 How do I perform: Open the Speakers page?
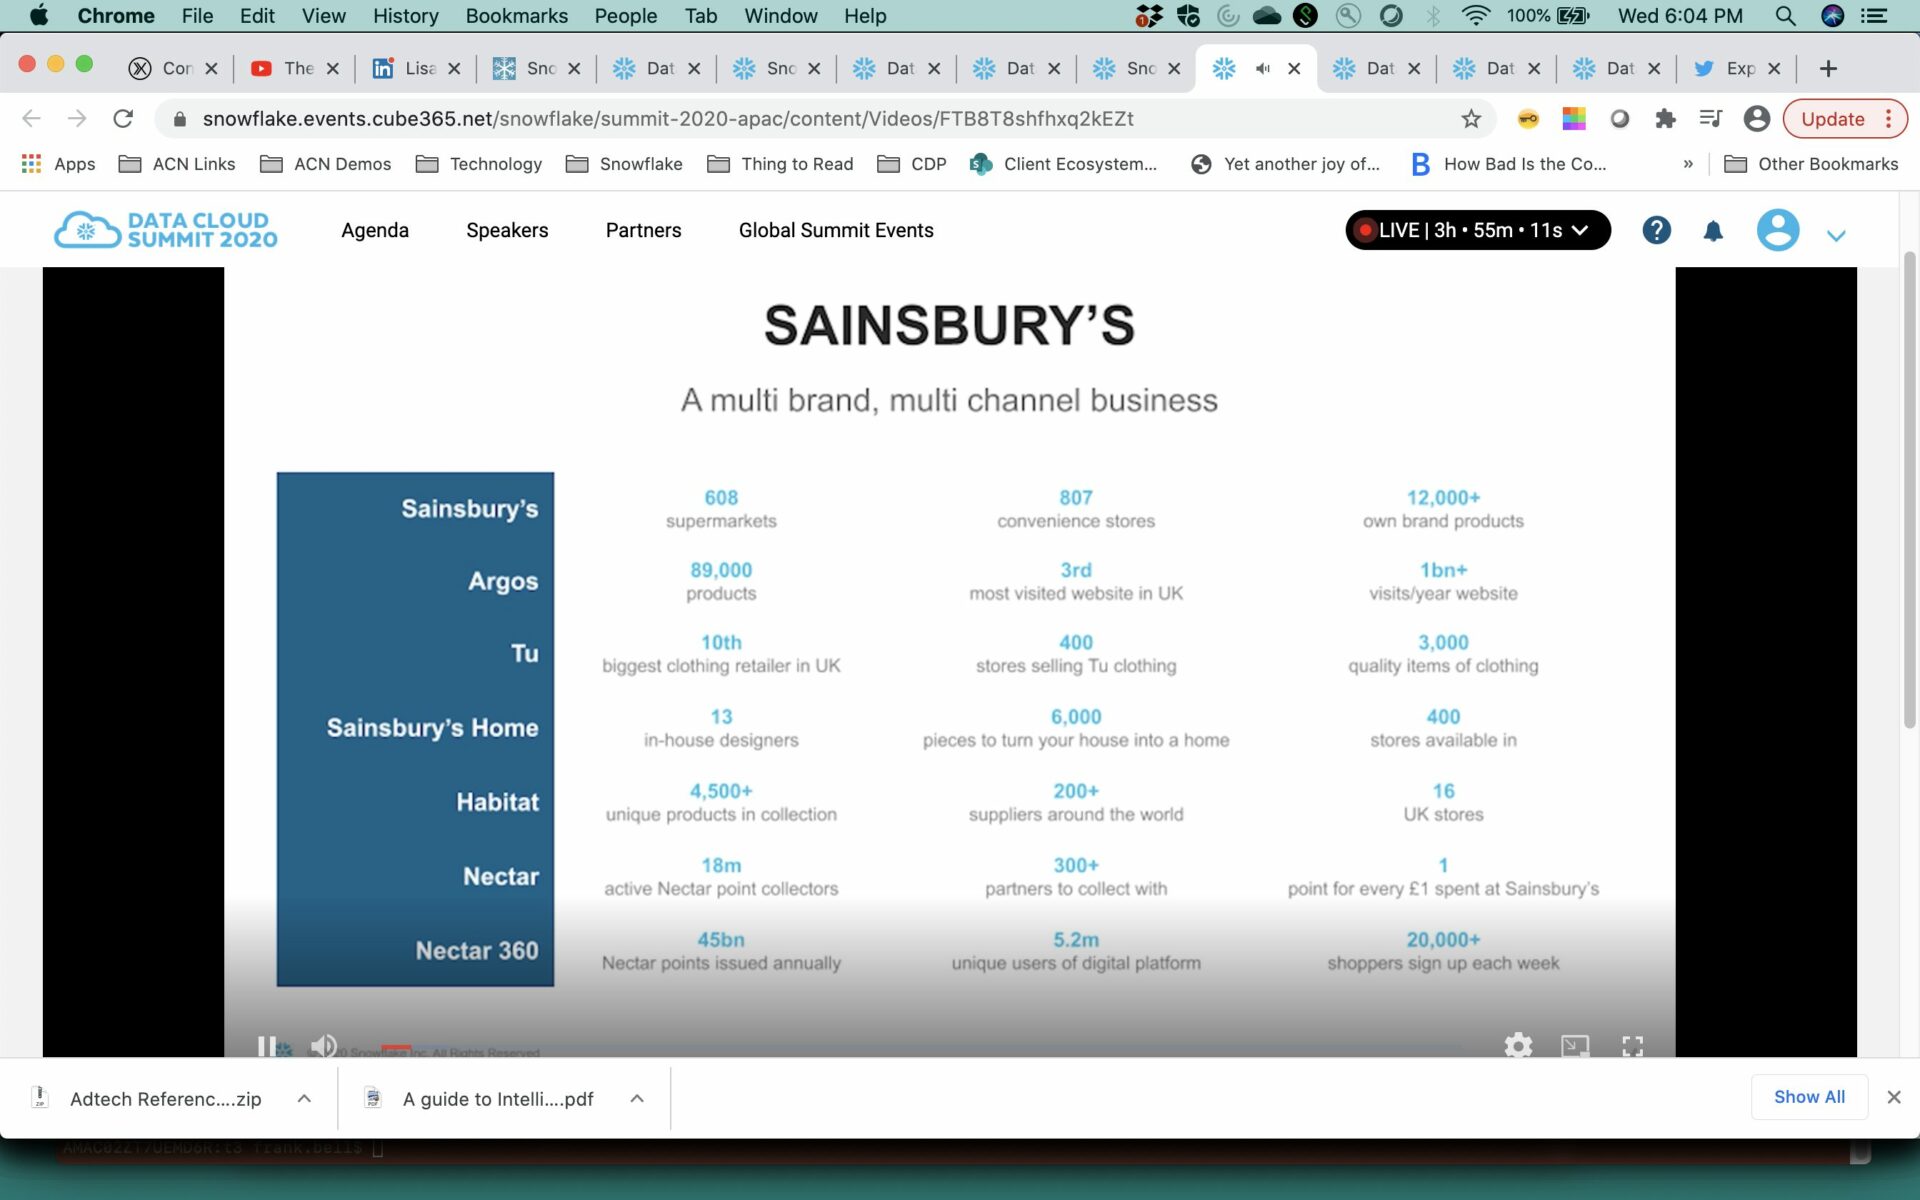pos(507,230)
